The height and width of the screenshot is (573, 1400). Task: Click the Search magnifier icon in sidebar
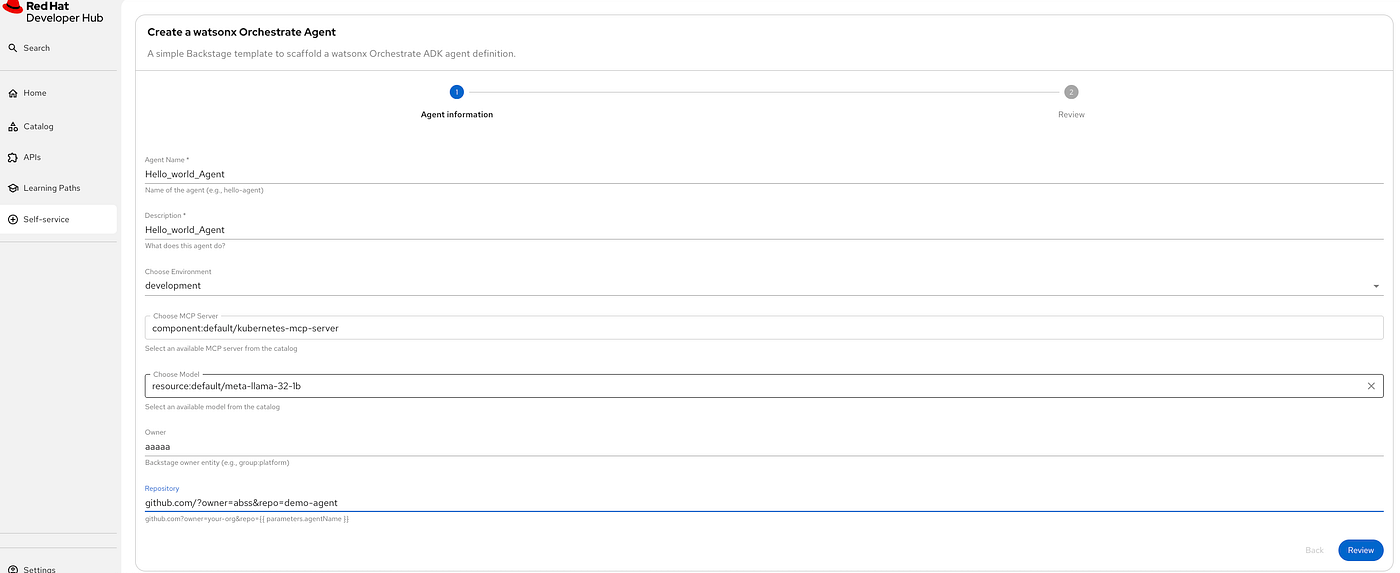point(13,48)
